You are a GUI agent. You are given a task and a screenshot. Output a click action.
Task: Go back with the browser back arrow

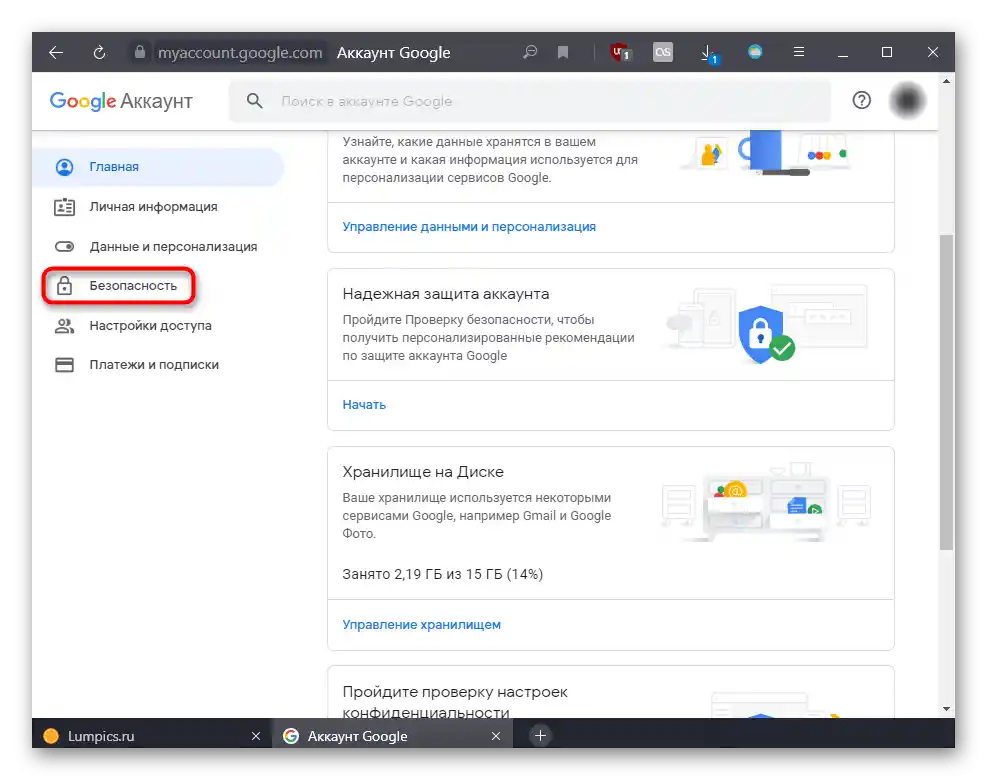pos(56,52)
